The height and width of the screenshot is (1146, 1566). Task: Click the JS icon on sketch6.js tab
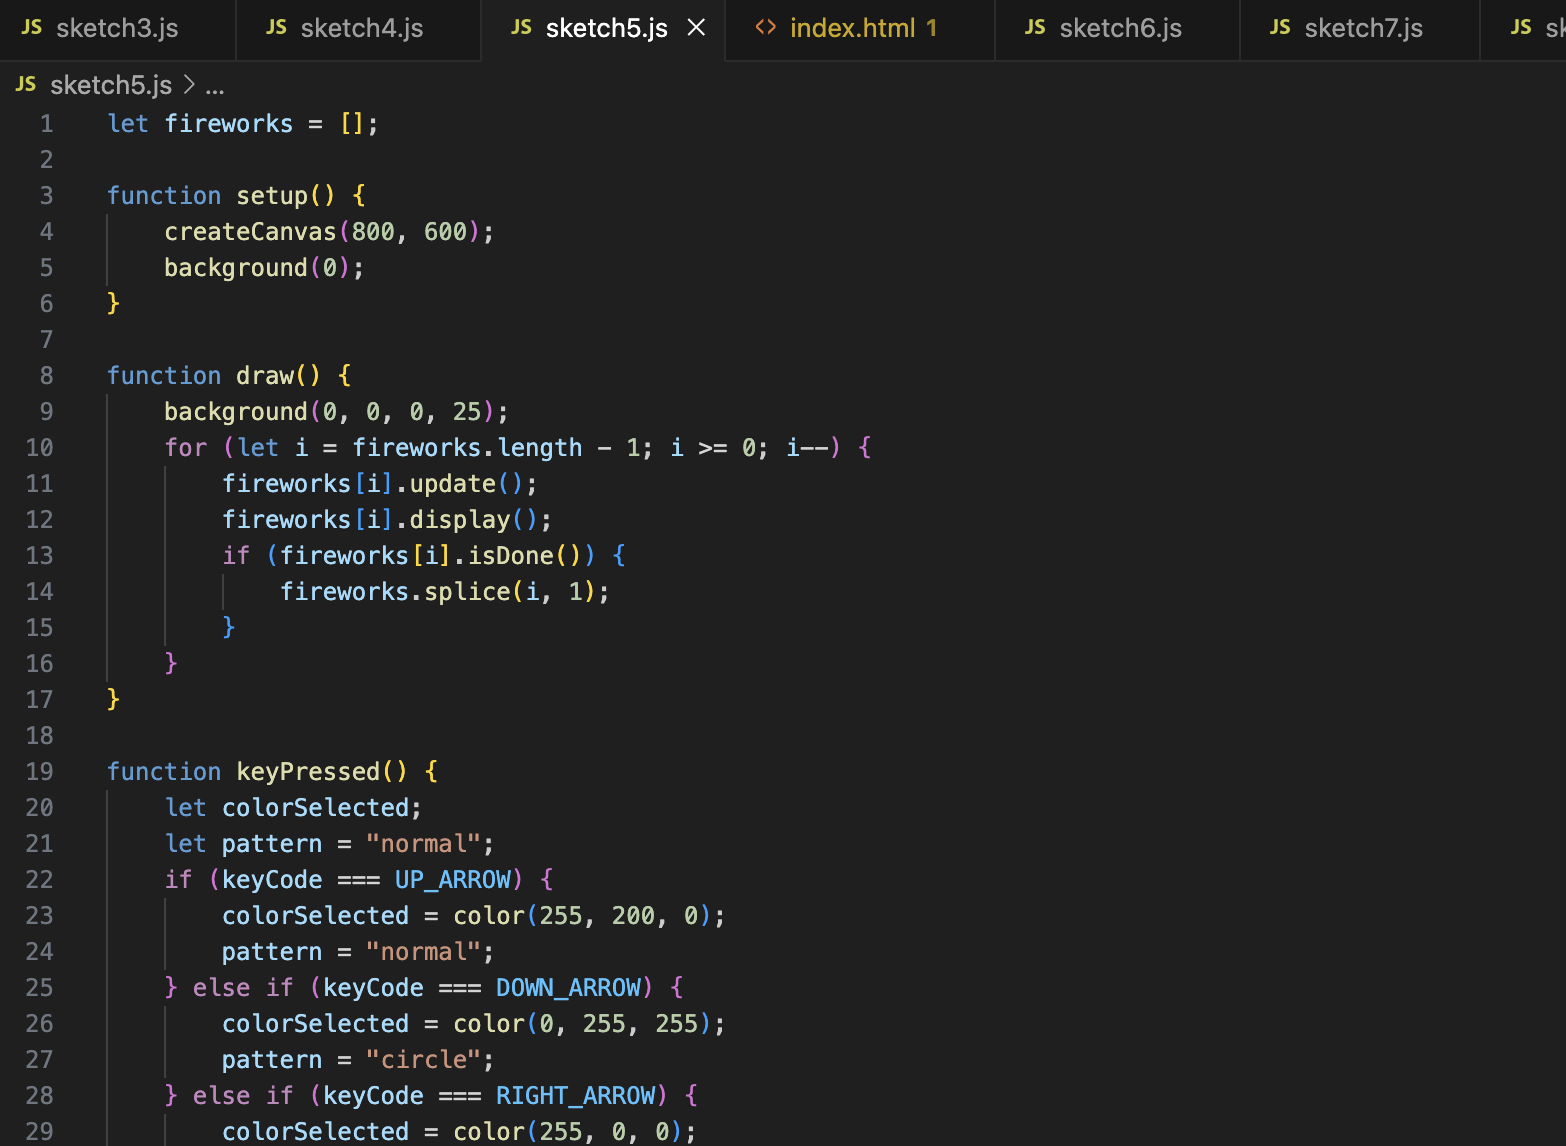[1035, 27]
